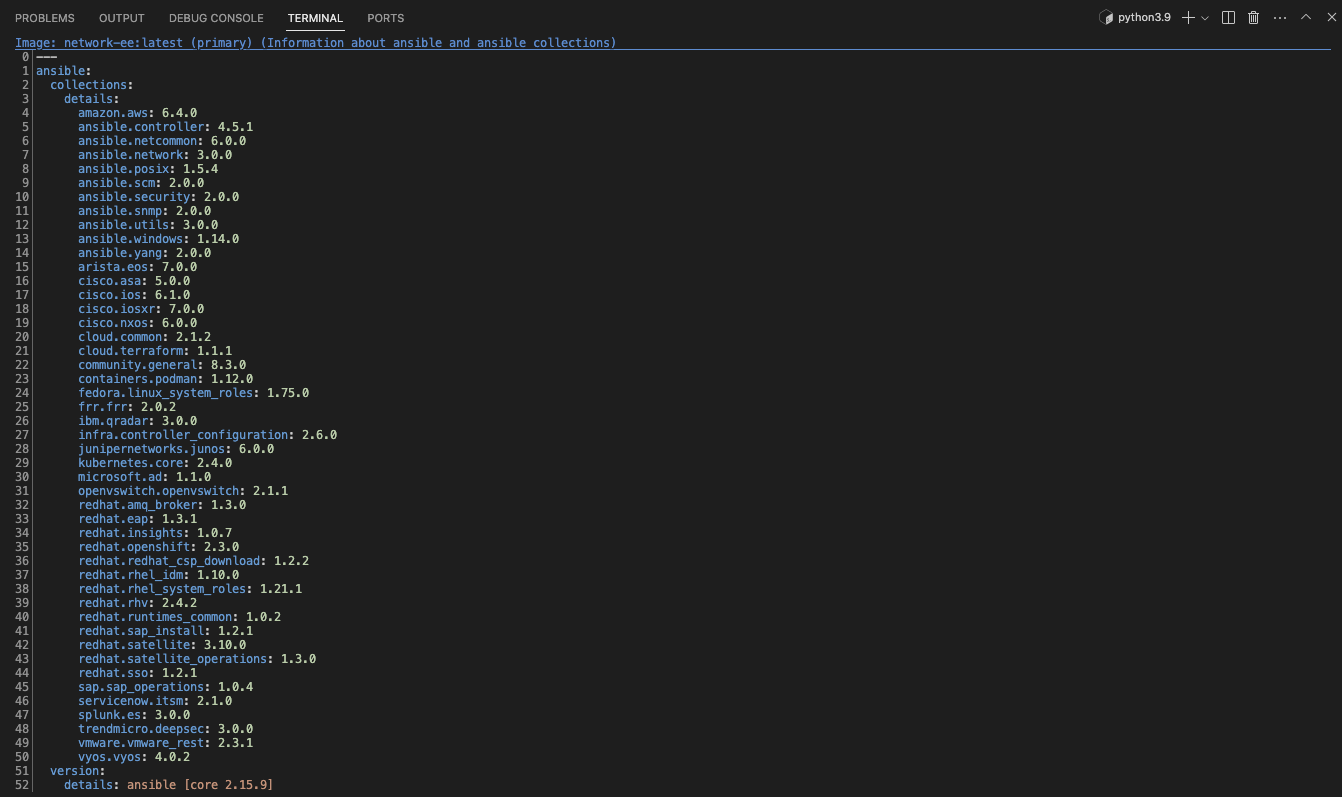Click the 'frr.frr: 2.0.2' line

(x=127, y=407)
